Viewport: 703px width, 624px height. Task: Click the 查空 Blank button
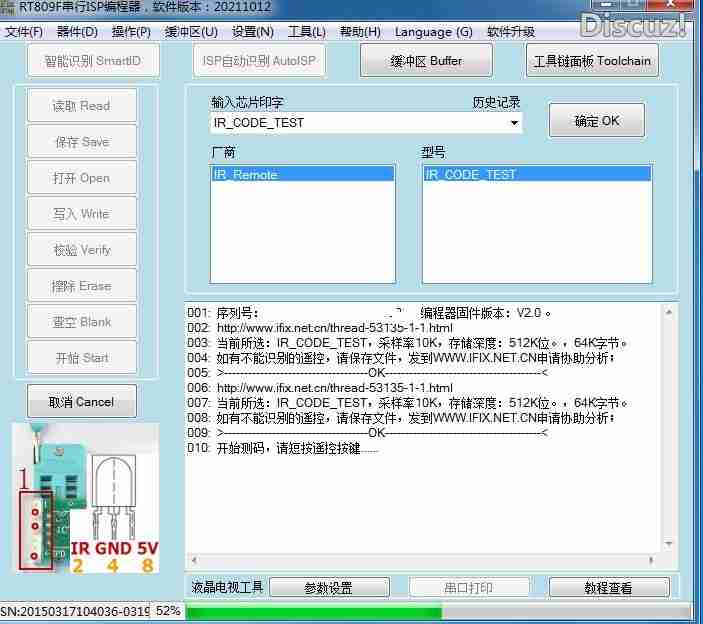(82, 322)
